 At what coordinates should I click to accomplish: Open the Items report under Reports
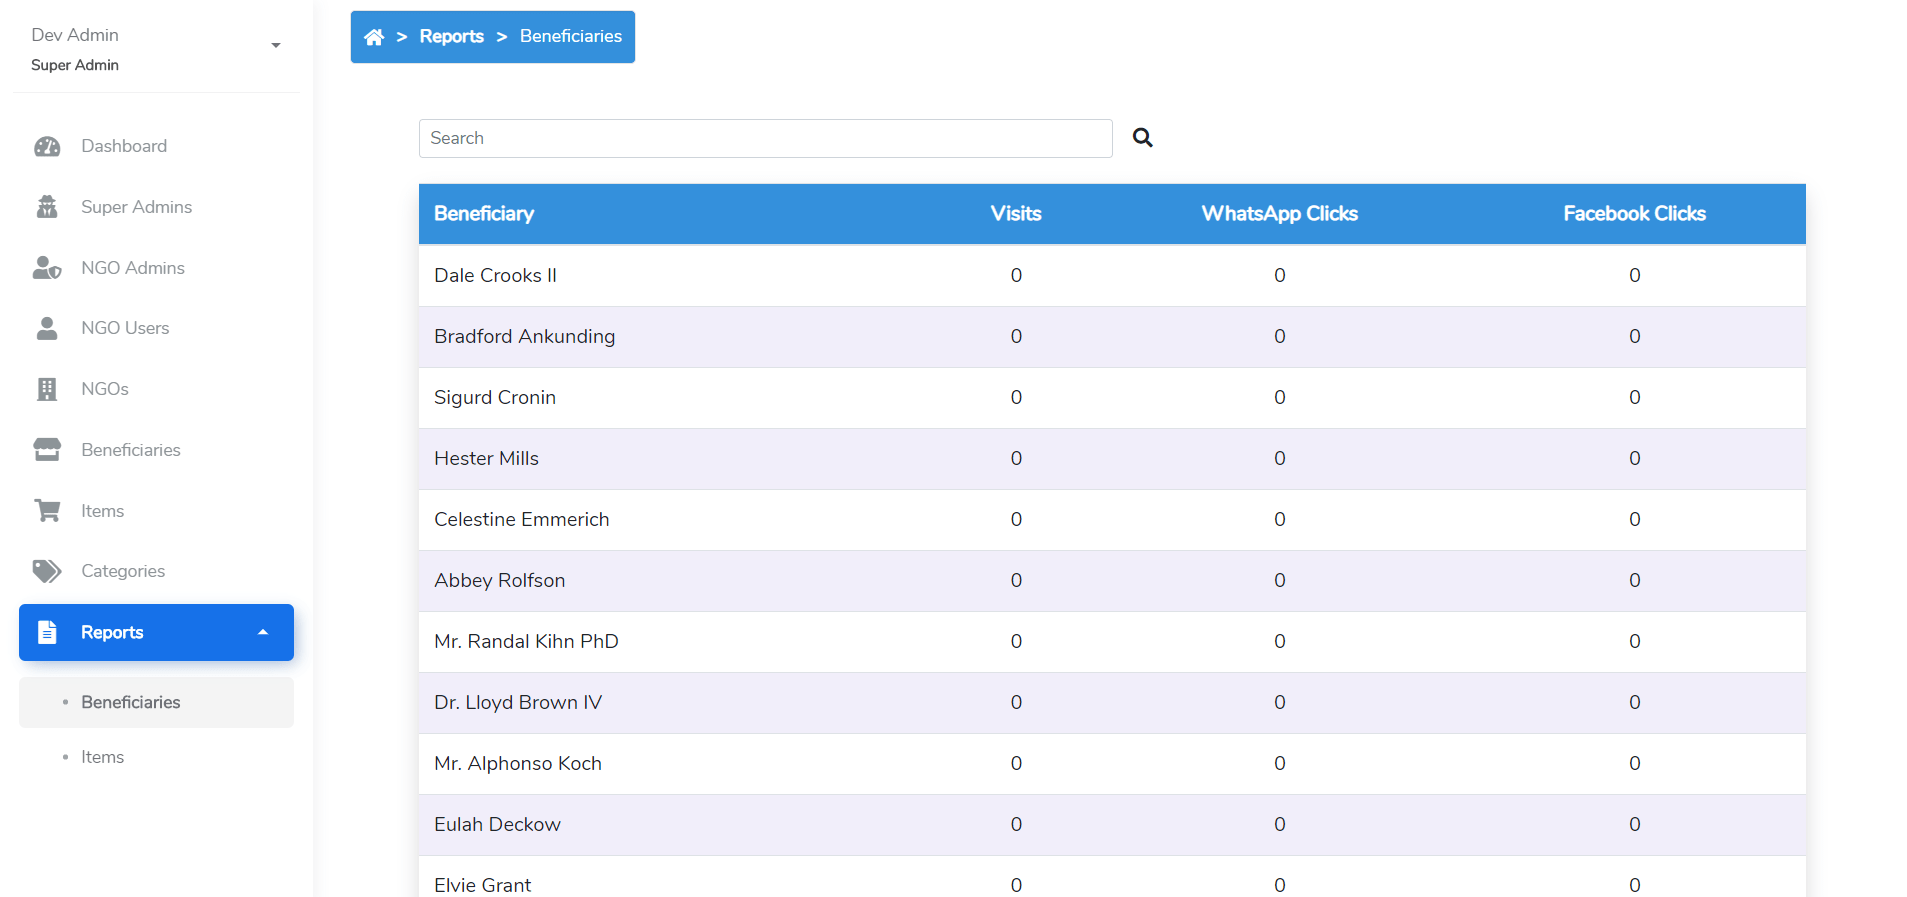pyautogui.click(x=103, y=757)
